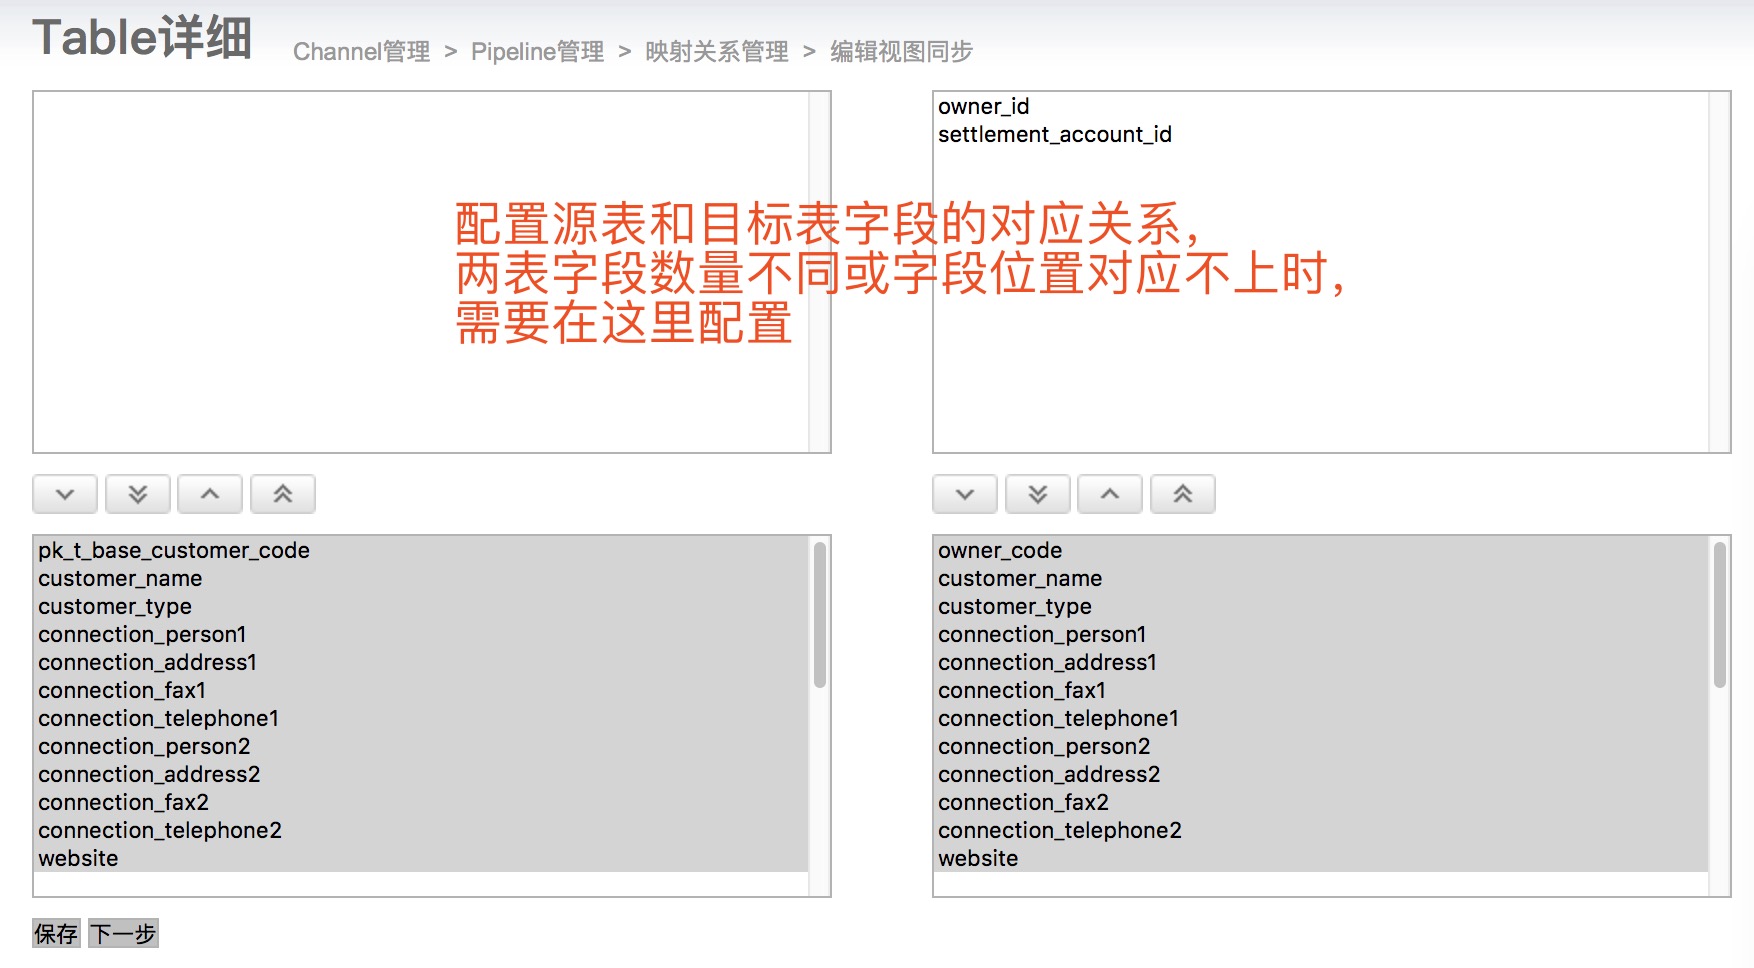Viewport: 1754px width, 968px height.
Task: Select connection_fax2 in source lower list
Action: click(x=421, y=802)
